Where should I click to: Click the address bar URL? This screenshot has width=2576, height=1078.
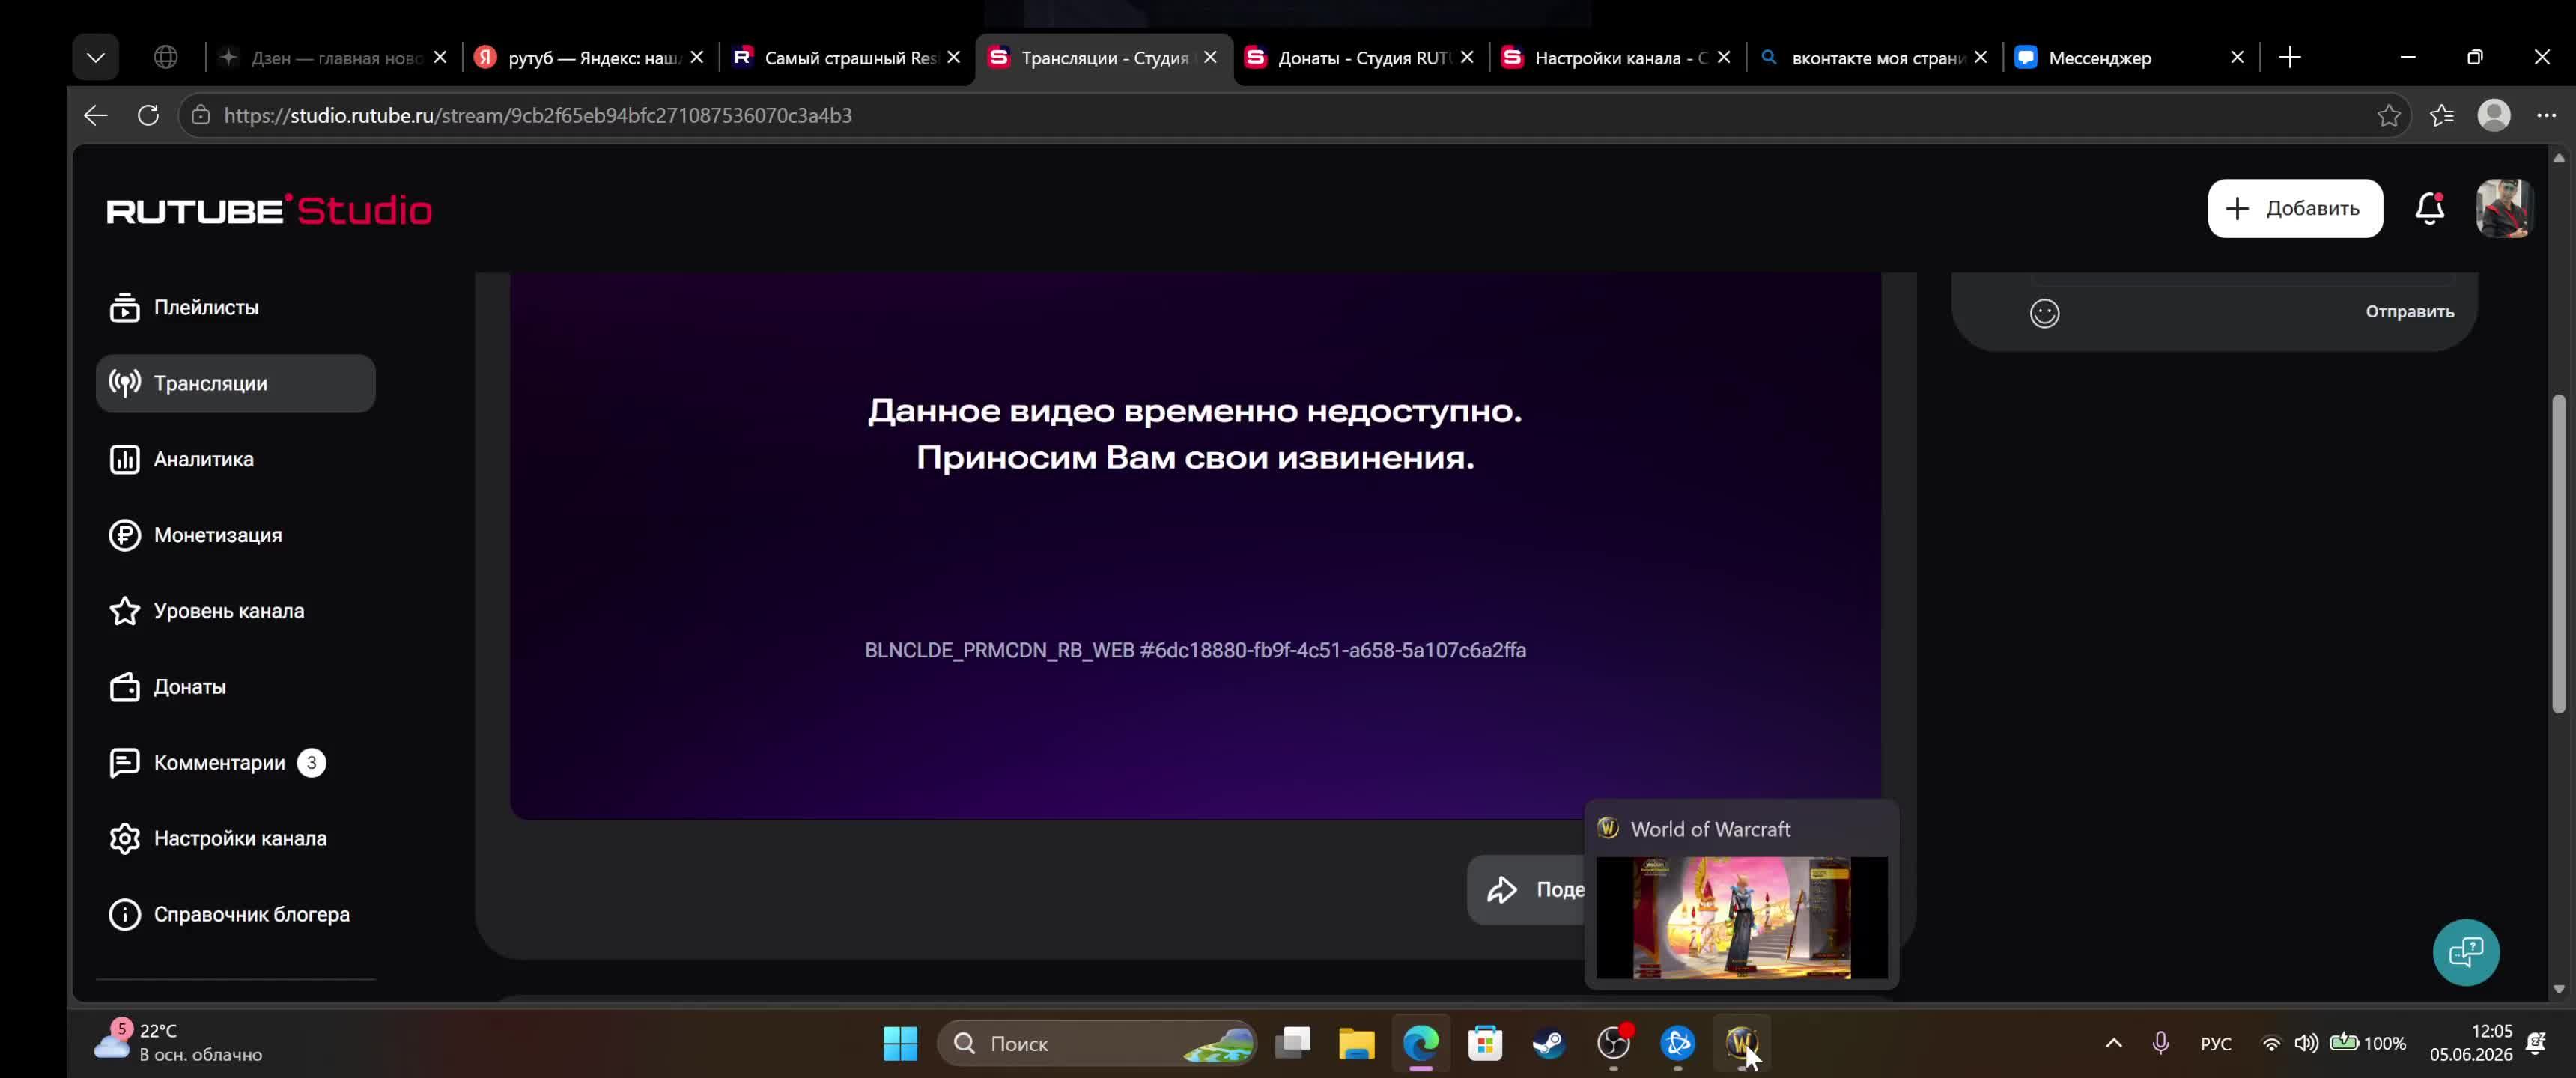pos(538,115)
